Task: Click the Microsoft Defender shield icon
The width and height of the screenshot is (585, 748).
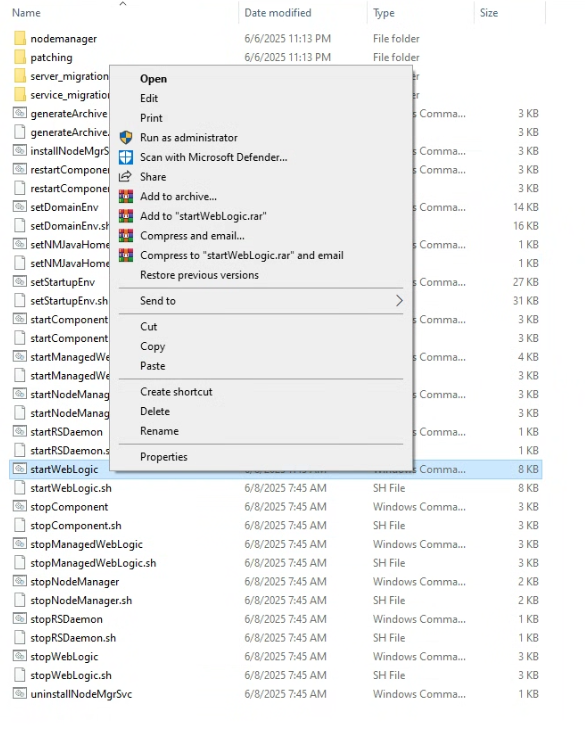Action: pyautogui.click(x=125, y=157)
